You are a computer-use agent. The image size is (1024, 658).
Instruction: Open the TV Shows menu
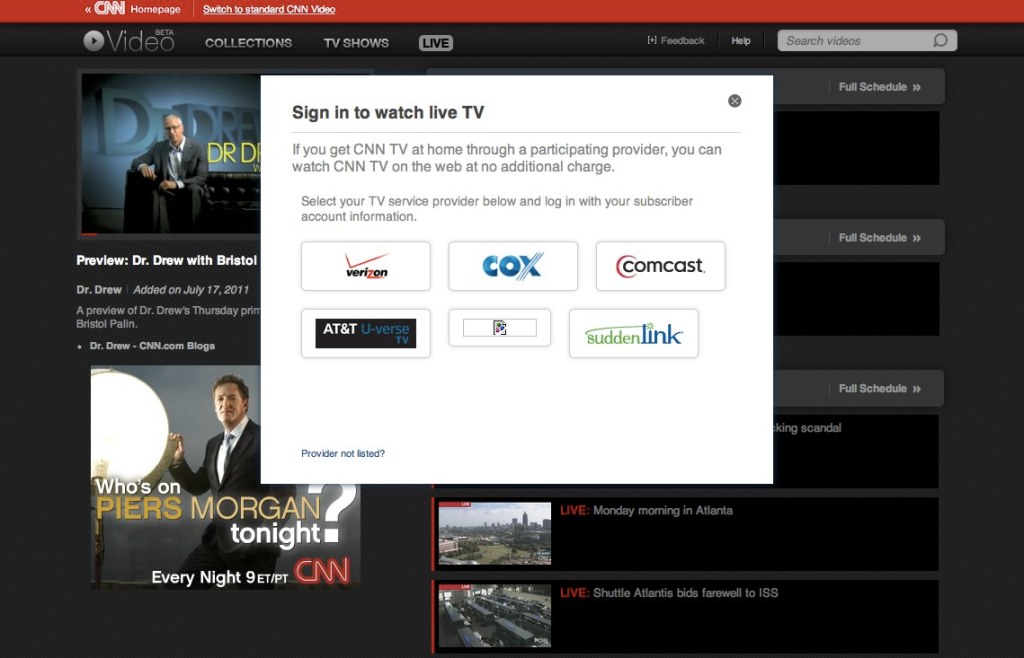click(x=356, y=43)
